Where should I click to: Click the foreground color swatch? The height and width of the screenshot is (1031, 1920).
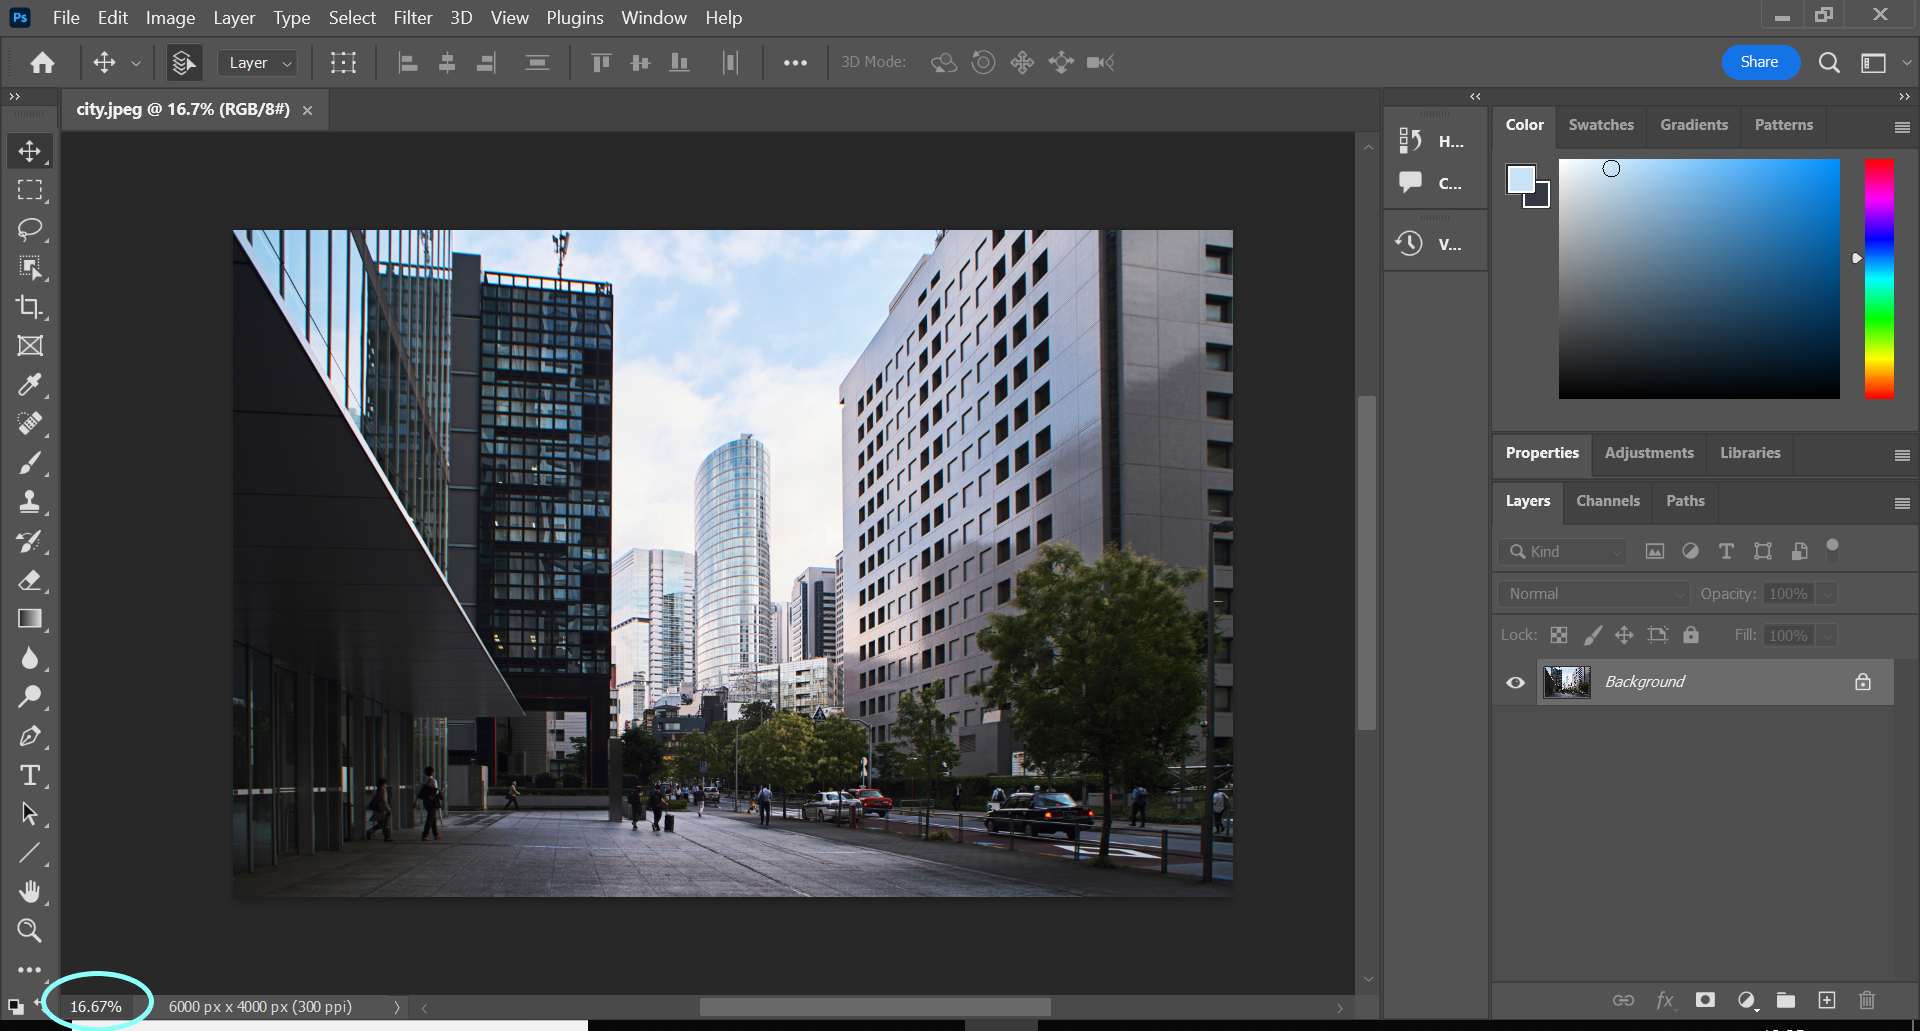pos(1521,179)
